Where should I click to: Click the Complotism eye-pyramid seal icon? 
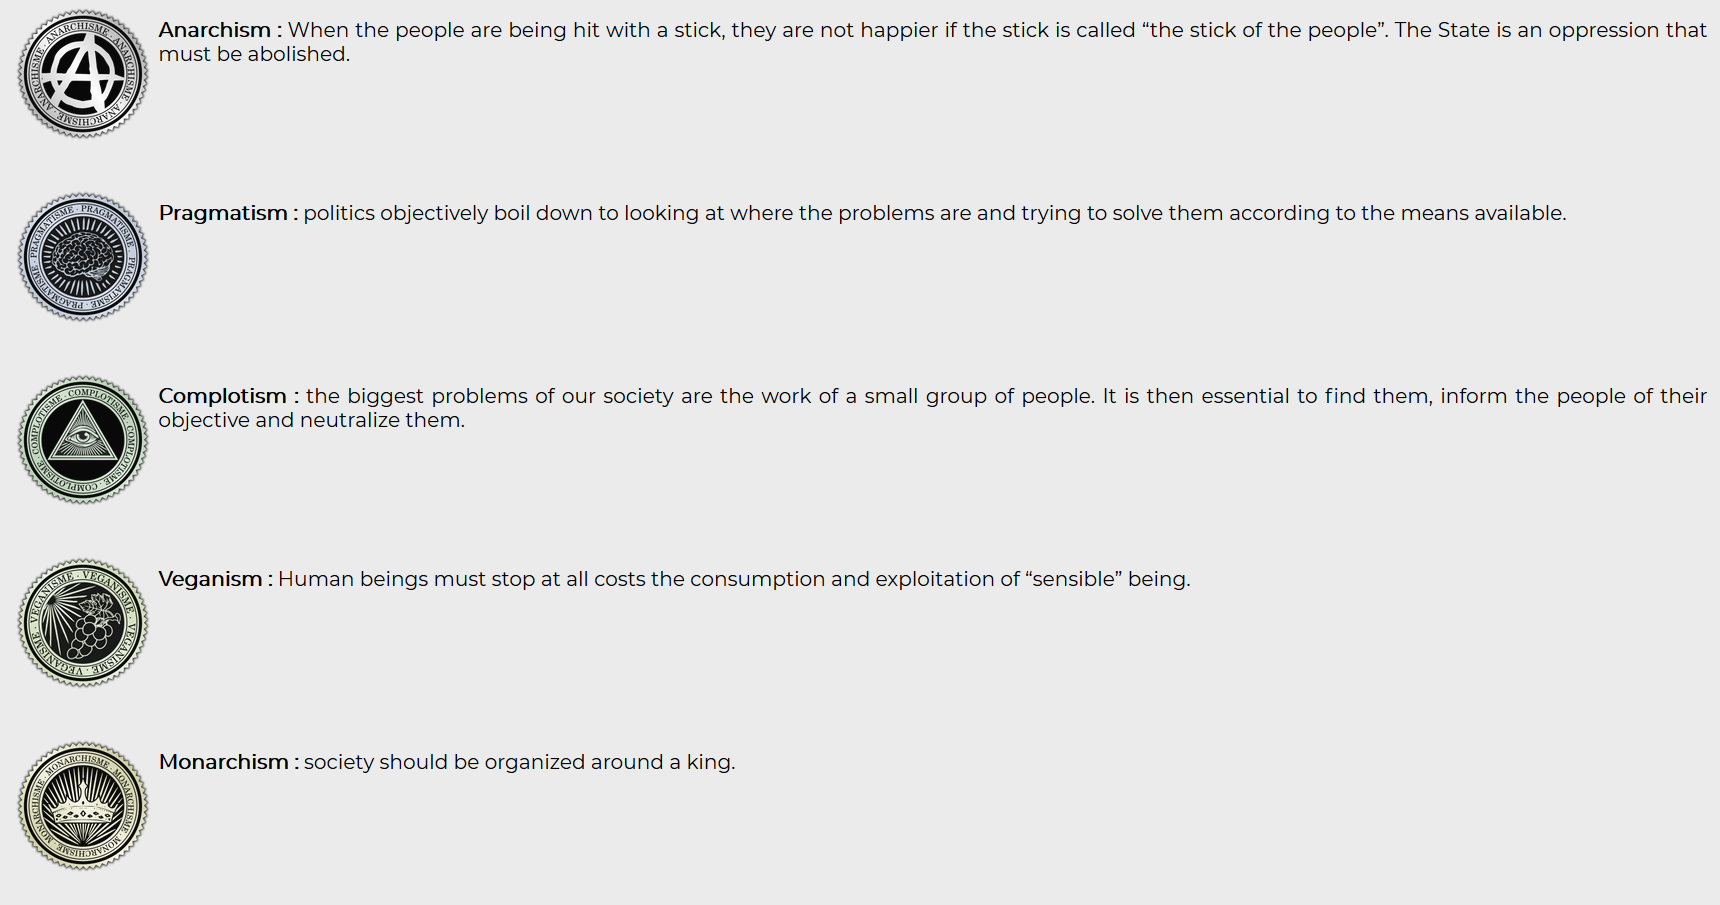(83, 440)
